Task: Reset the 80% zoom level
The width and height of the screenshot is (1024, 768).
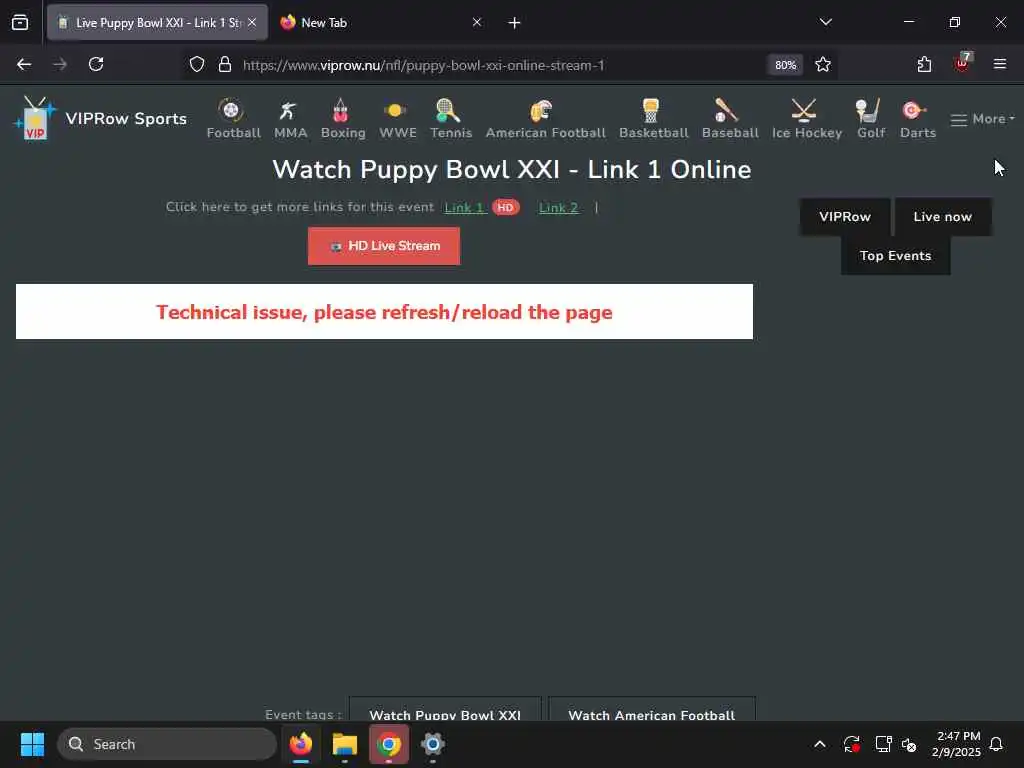Action: (x=785, y=65)
